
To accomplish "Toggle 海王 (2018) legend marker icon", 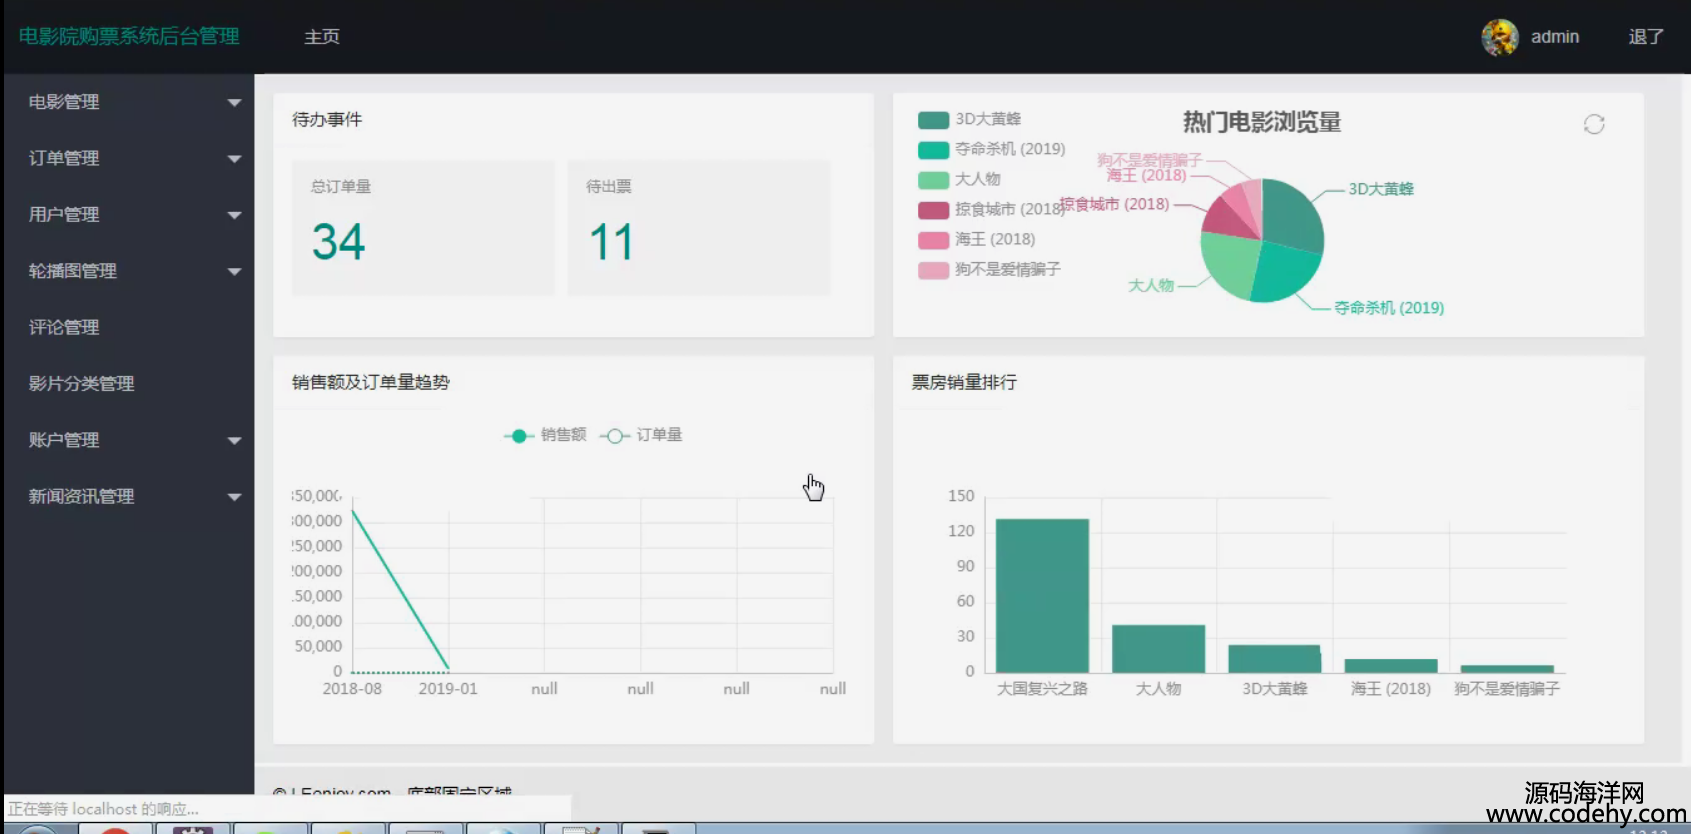I will (933, 240).
